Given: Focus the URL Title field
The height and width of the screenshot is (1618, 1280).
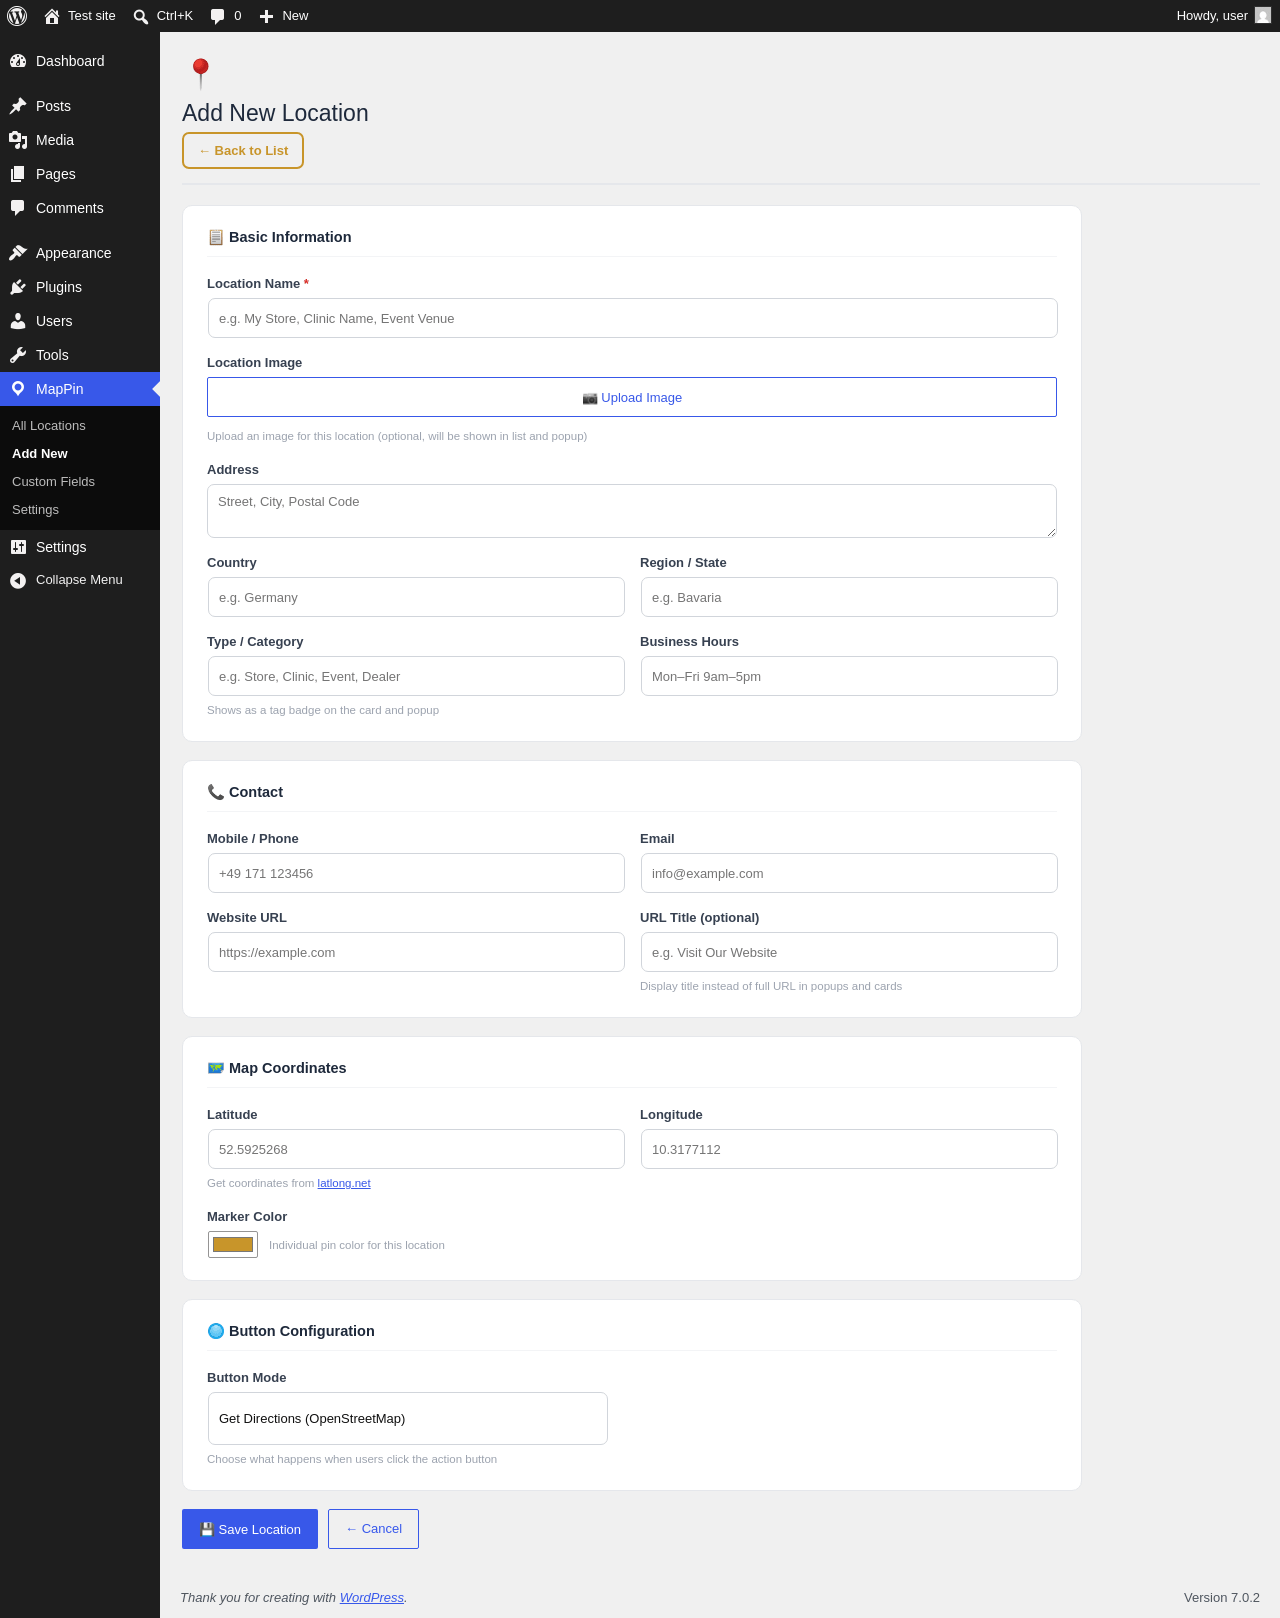Looking at the screenshot, I should [x=849, y=952].
